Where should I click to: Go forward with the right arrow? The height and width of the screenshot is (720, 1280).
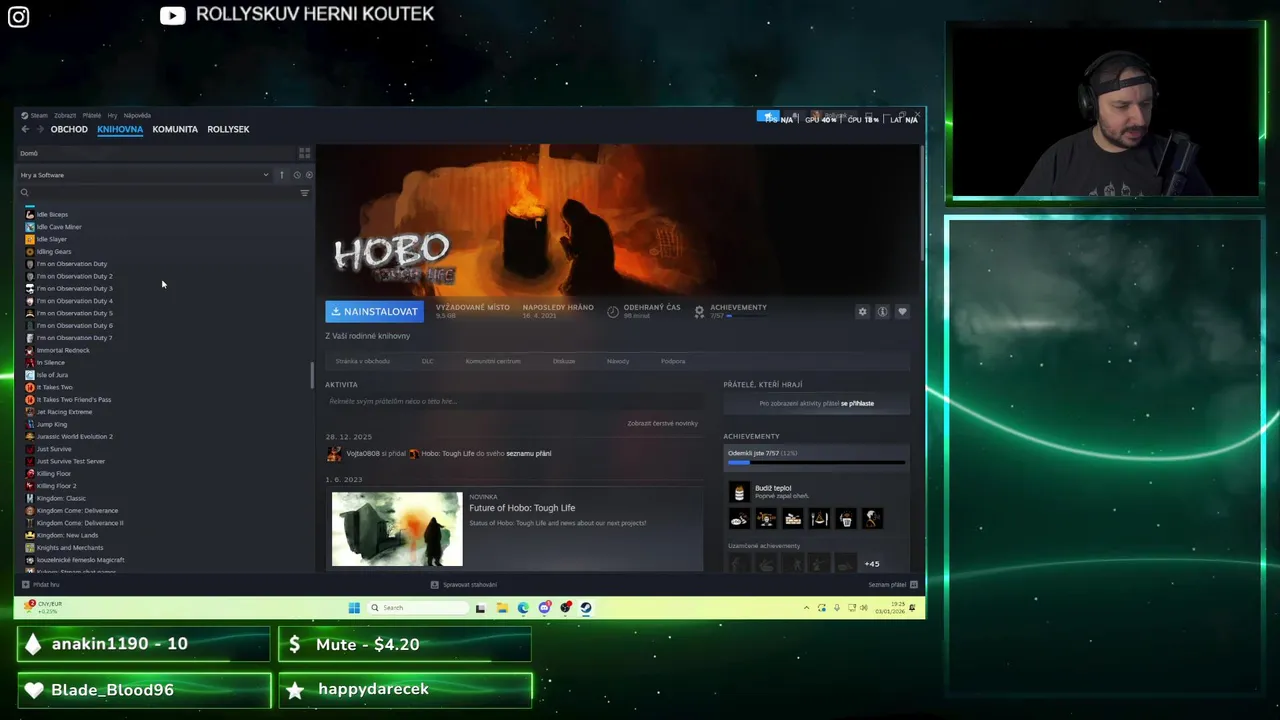[x=40, y=129]
